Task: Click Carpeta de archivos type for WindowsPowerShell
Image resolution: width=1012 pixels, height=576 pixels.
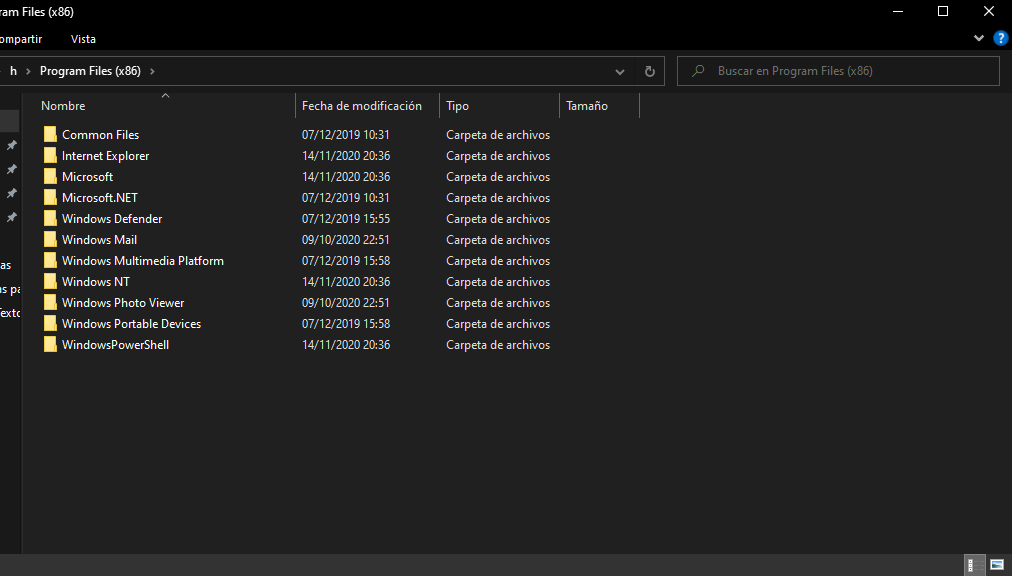Action: point(498,345)
